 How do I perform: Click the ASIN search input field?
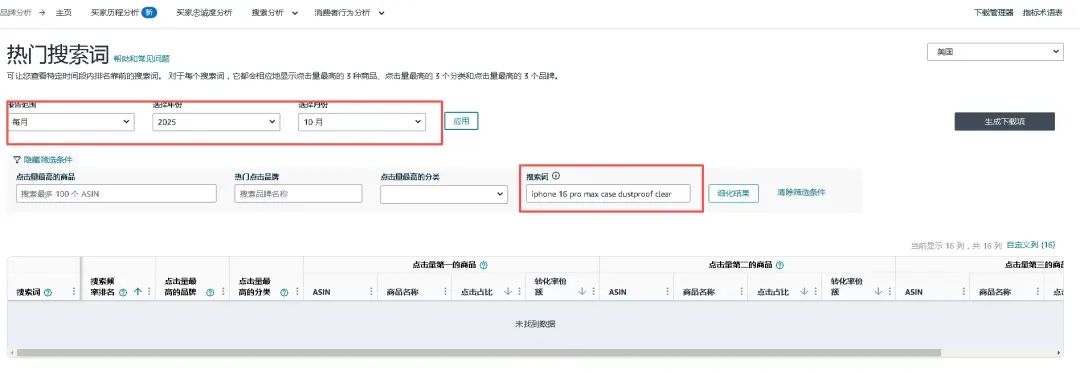click(116, 194)
